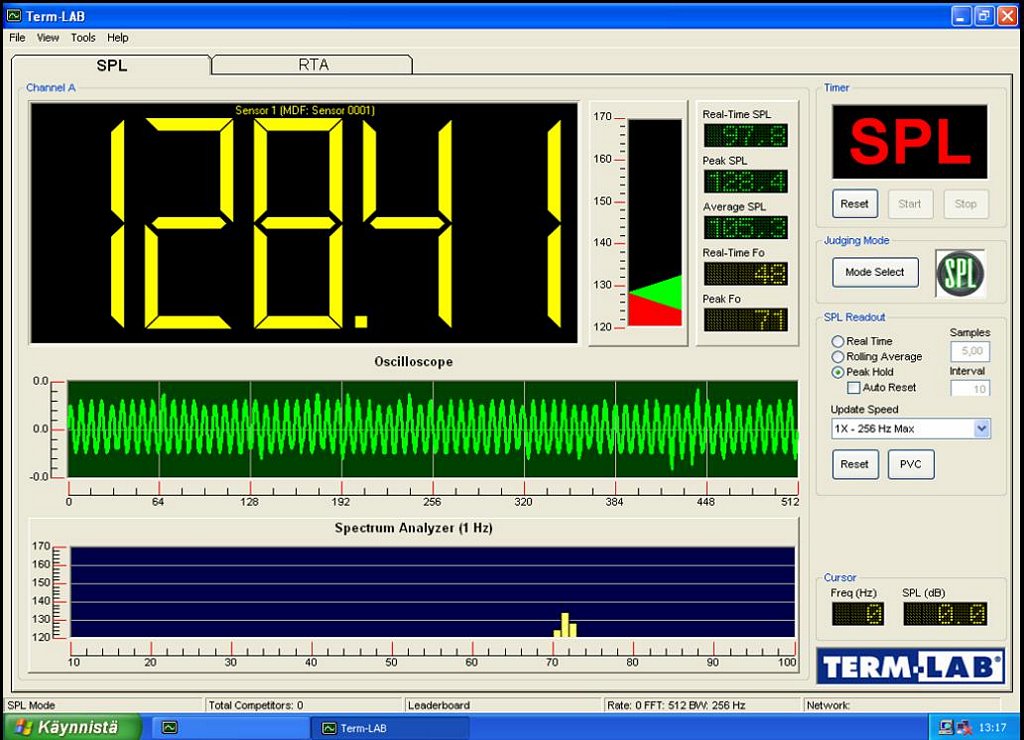This screenshot has width=1024, height=740.
Task: Click the PVC button
Action: coord(910,465)
